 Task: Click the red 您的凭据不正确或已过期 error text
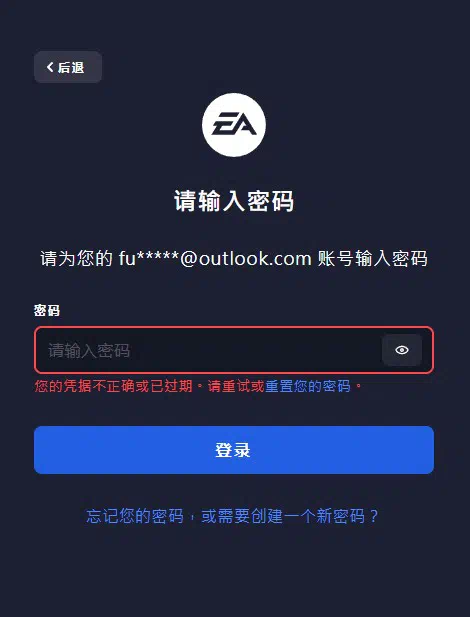pyautogui.click(x=113, y=386)
